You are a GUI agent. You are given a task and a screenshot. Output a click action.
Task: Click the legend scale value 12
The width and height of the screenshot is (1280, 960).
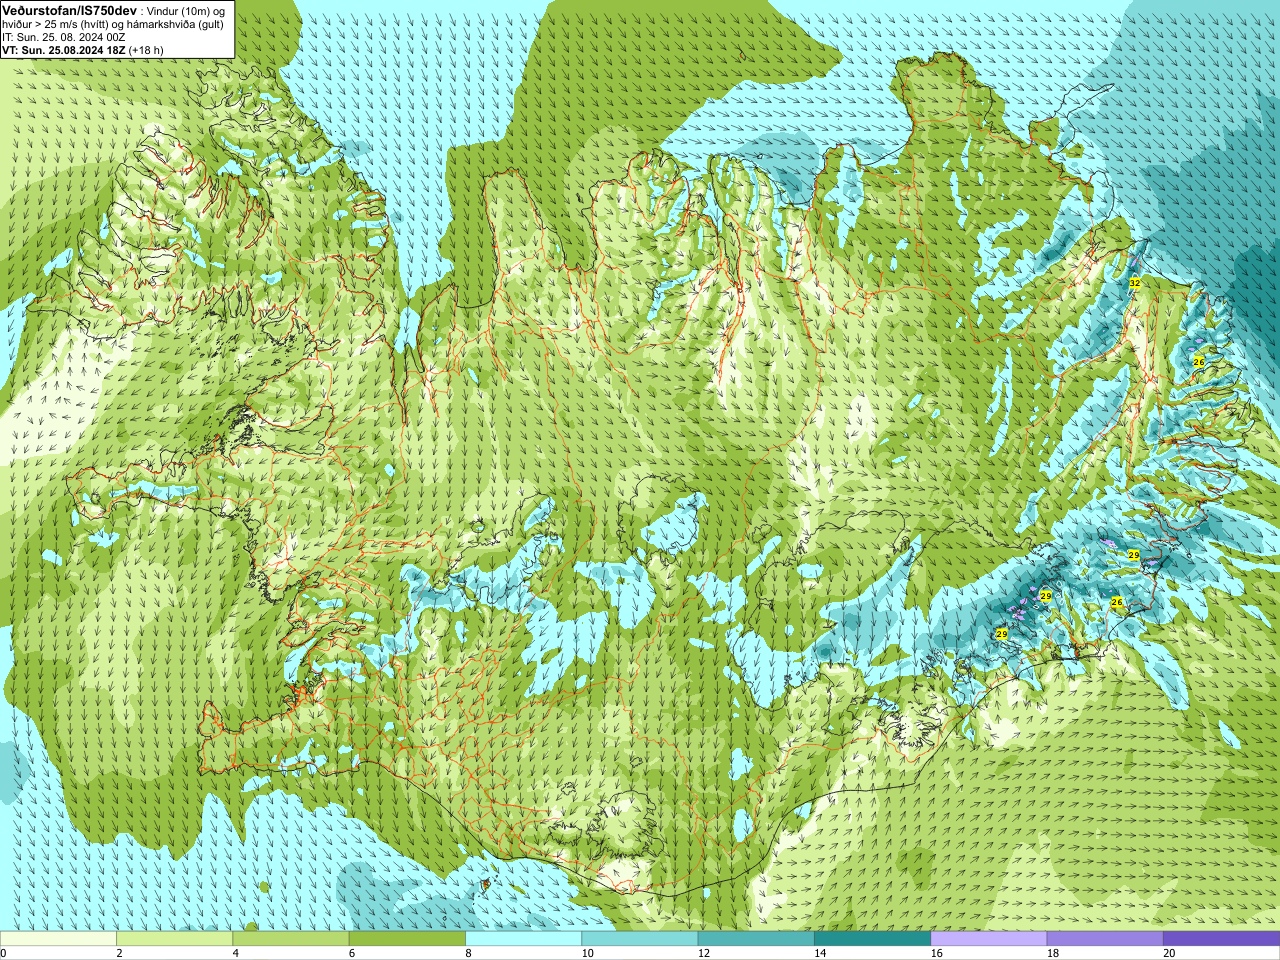(x=704, y=953)
